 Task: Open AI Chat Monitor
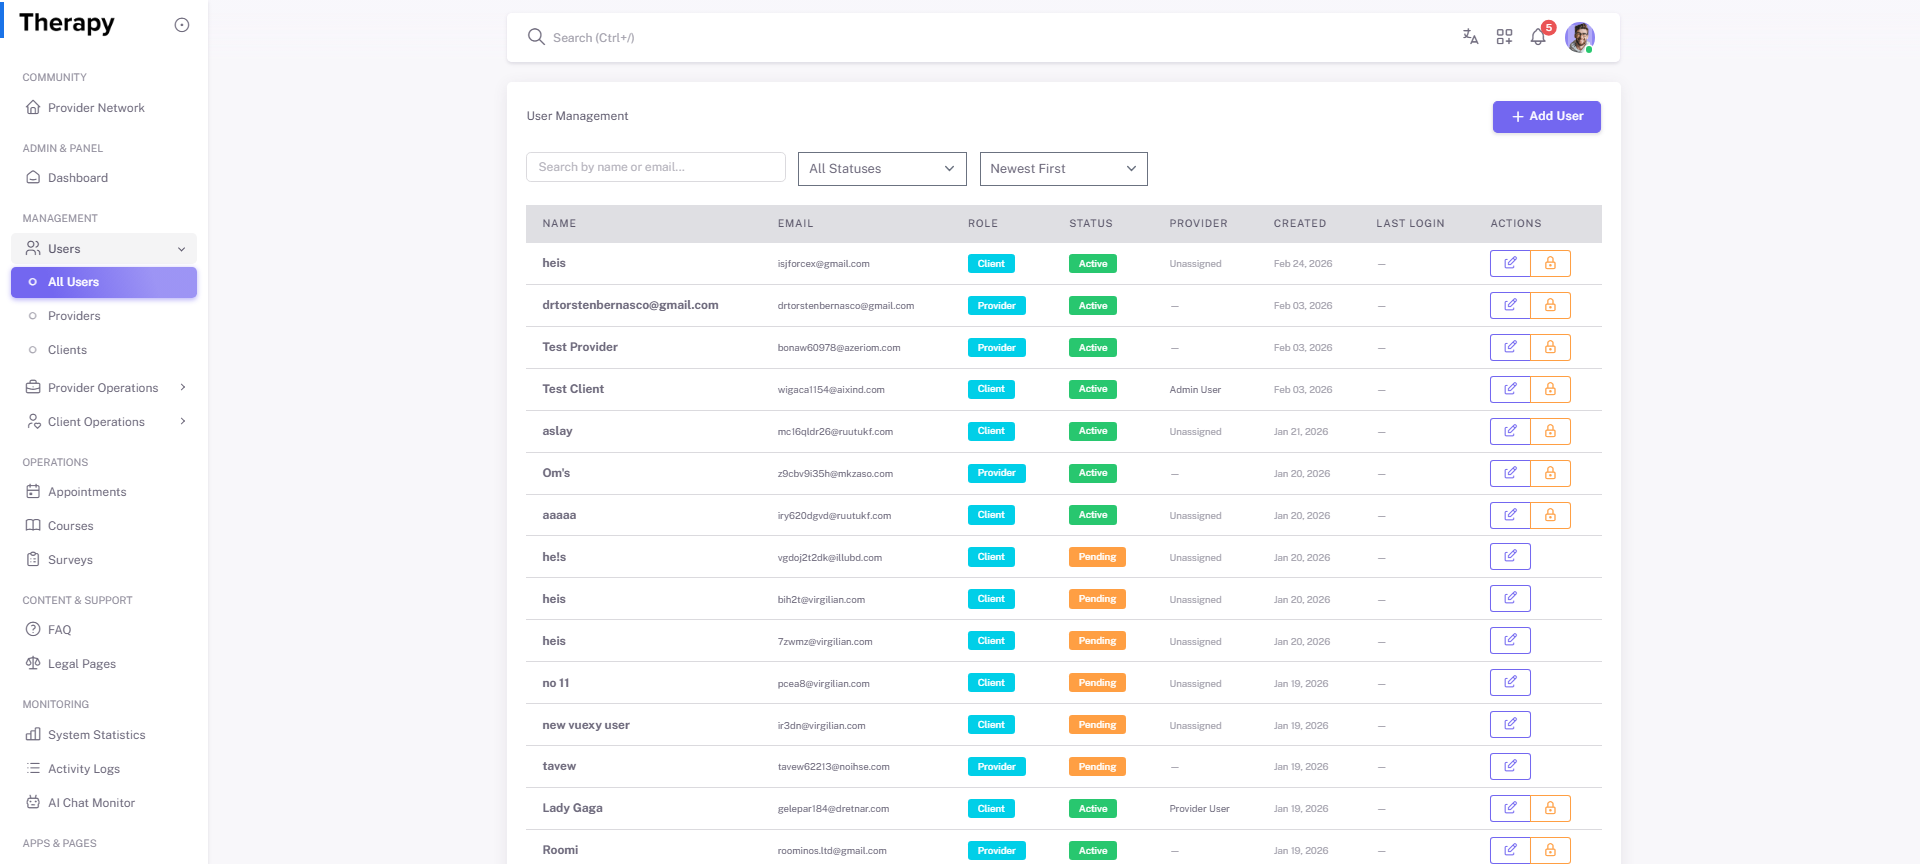pyautogui.click(x=104, y=803)
